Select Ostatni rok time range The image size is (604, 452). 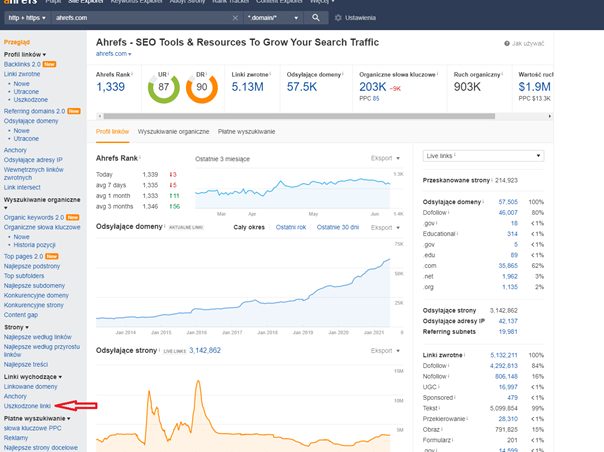coord(292,227)
